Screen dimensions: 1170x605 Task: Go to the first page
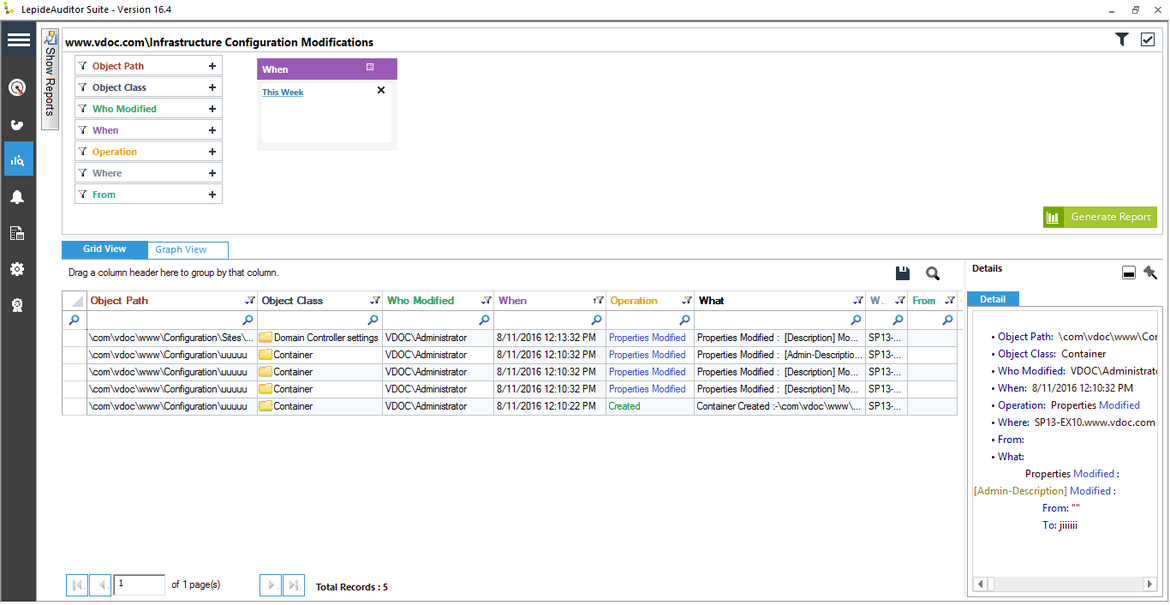[x=77, y=585]
